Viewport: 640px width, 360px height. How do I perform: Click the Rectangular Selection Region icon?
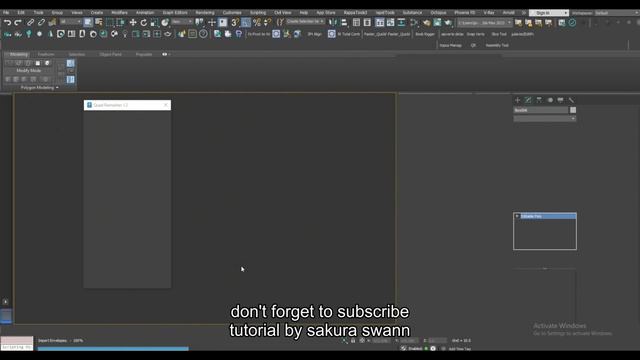tap(110, 22)
